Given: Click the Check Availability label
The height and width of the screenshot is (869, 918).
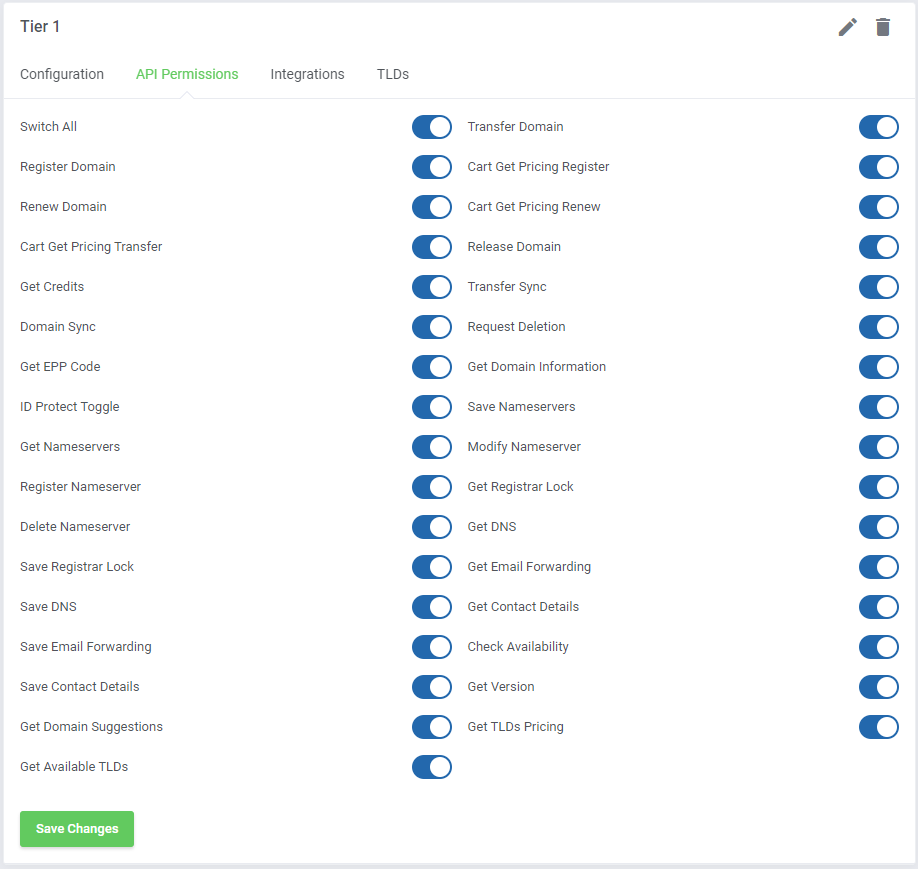Looking at the screenshot, I should pos(518,646).
